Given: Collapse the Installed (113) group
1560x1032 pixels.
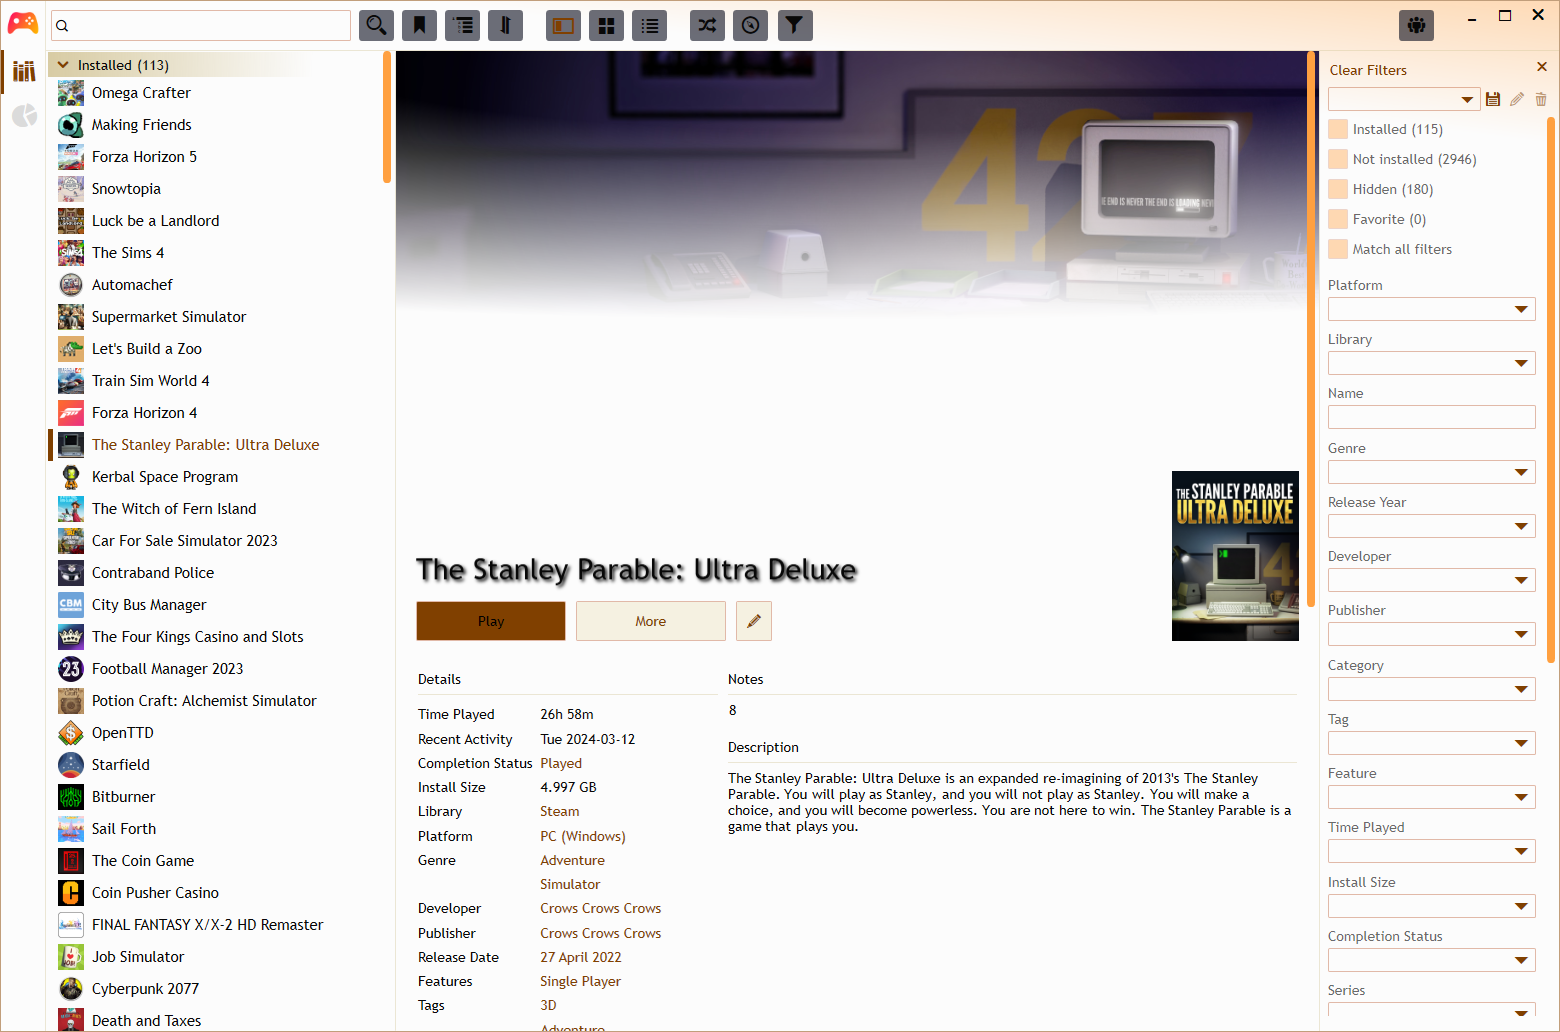Looking at the screenshot, I should 63,65.
